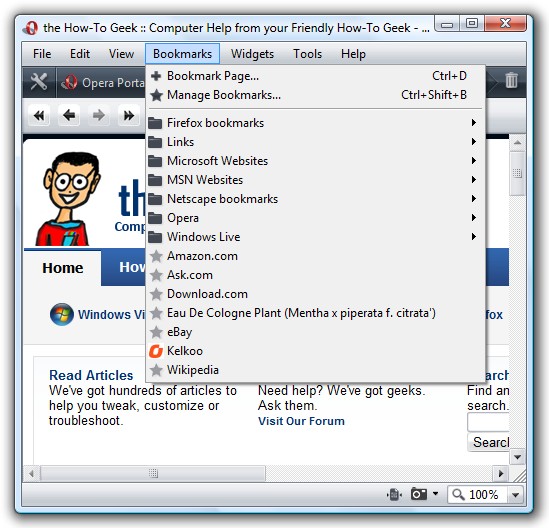Click the vertical scrollbar up arrow
Screen dimensions: 549x528
pos(517,143)
